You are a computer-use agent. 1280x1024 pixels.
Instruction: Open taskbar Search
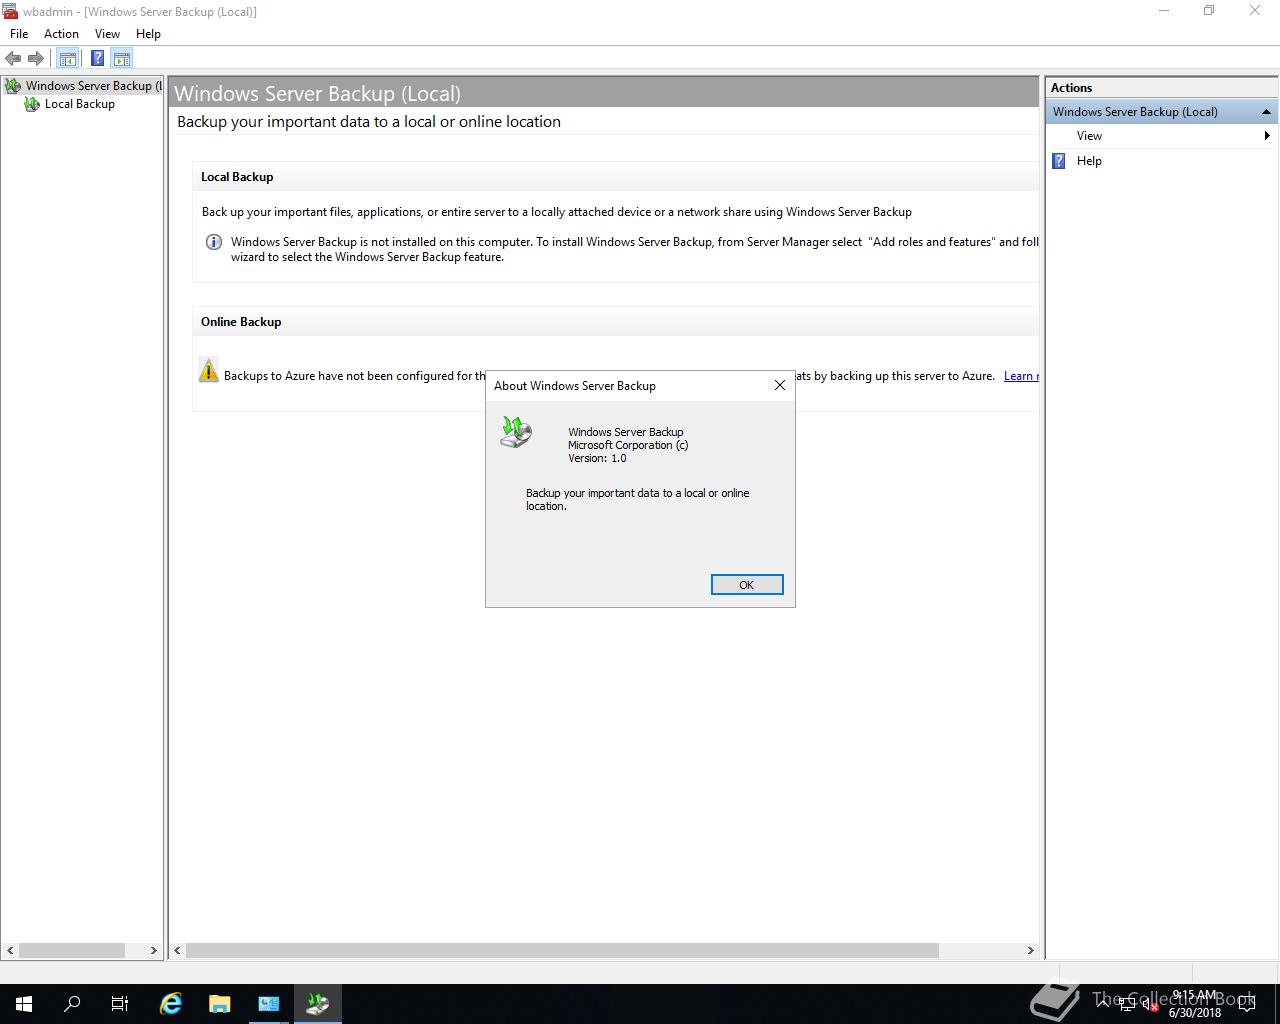[72, 1004]
